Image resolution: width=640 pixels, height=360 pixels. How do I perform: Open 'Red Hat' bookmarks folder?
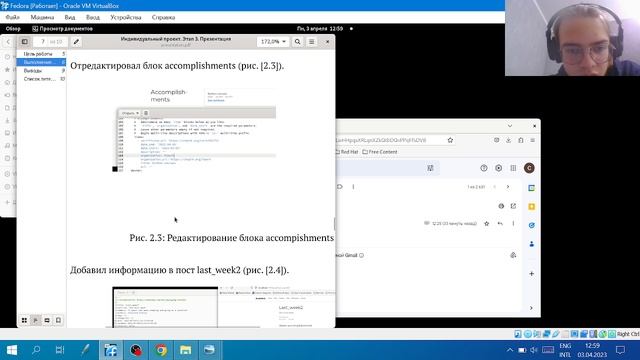pyautogui.click(x=347, y=152)
